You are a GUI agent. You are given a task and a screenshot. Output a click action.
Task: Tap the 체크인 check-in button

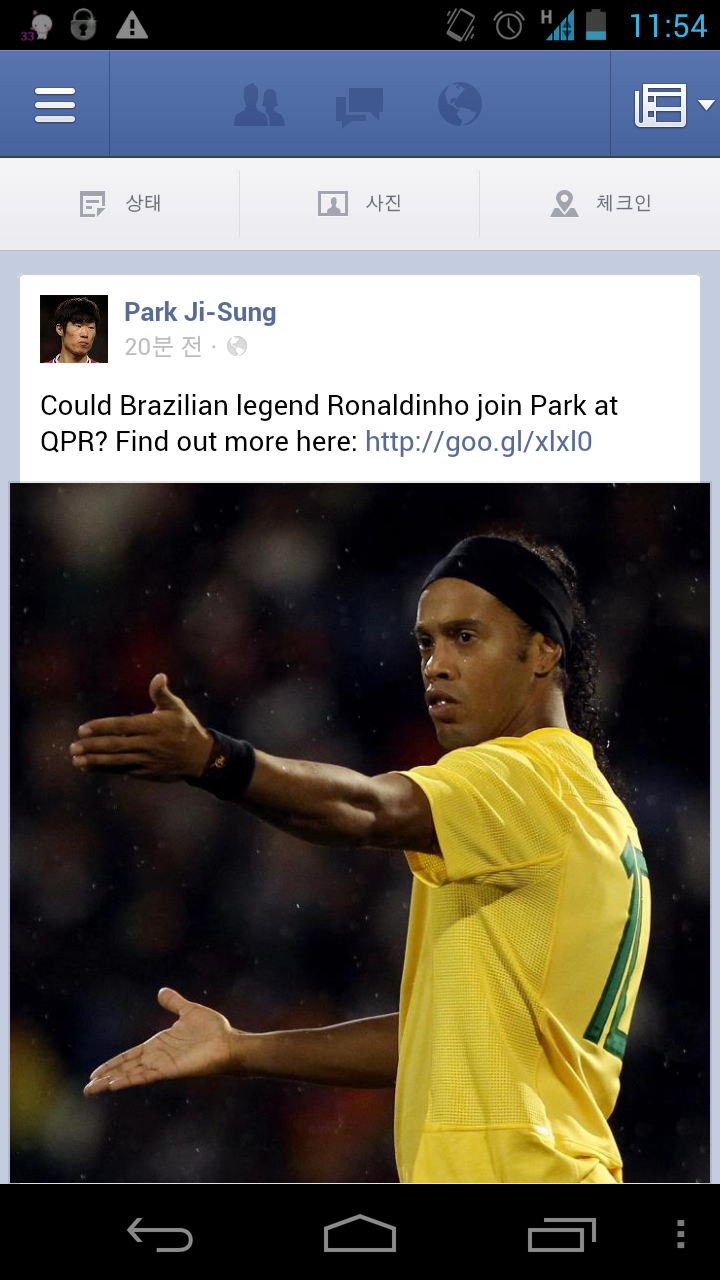[600, 204]
